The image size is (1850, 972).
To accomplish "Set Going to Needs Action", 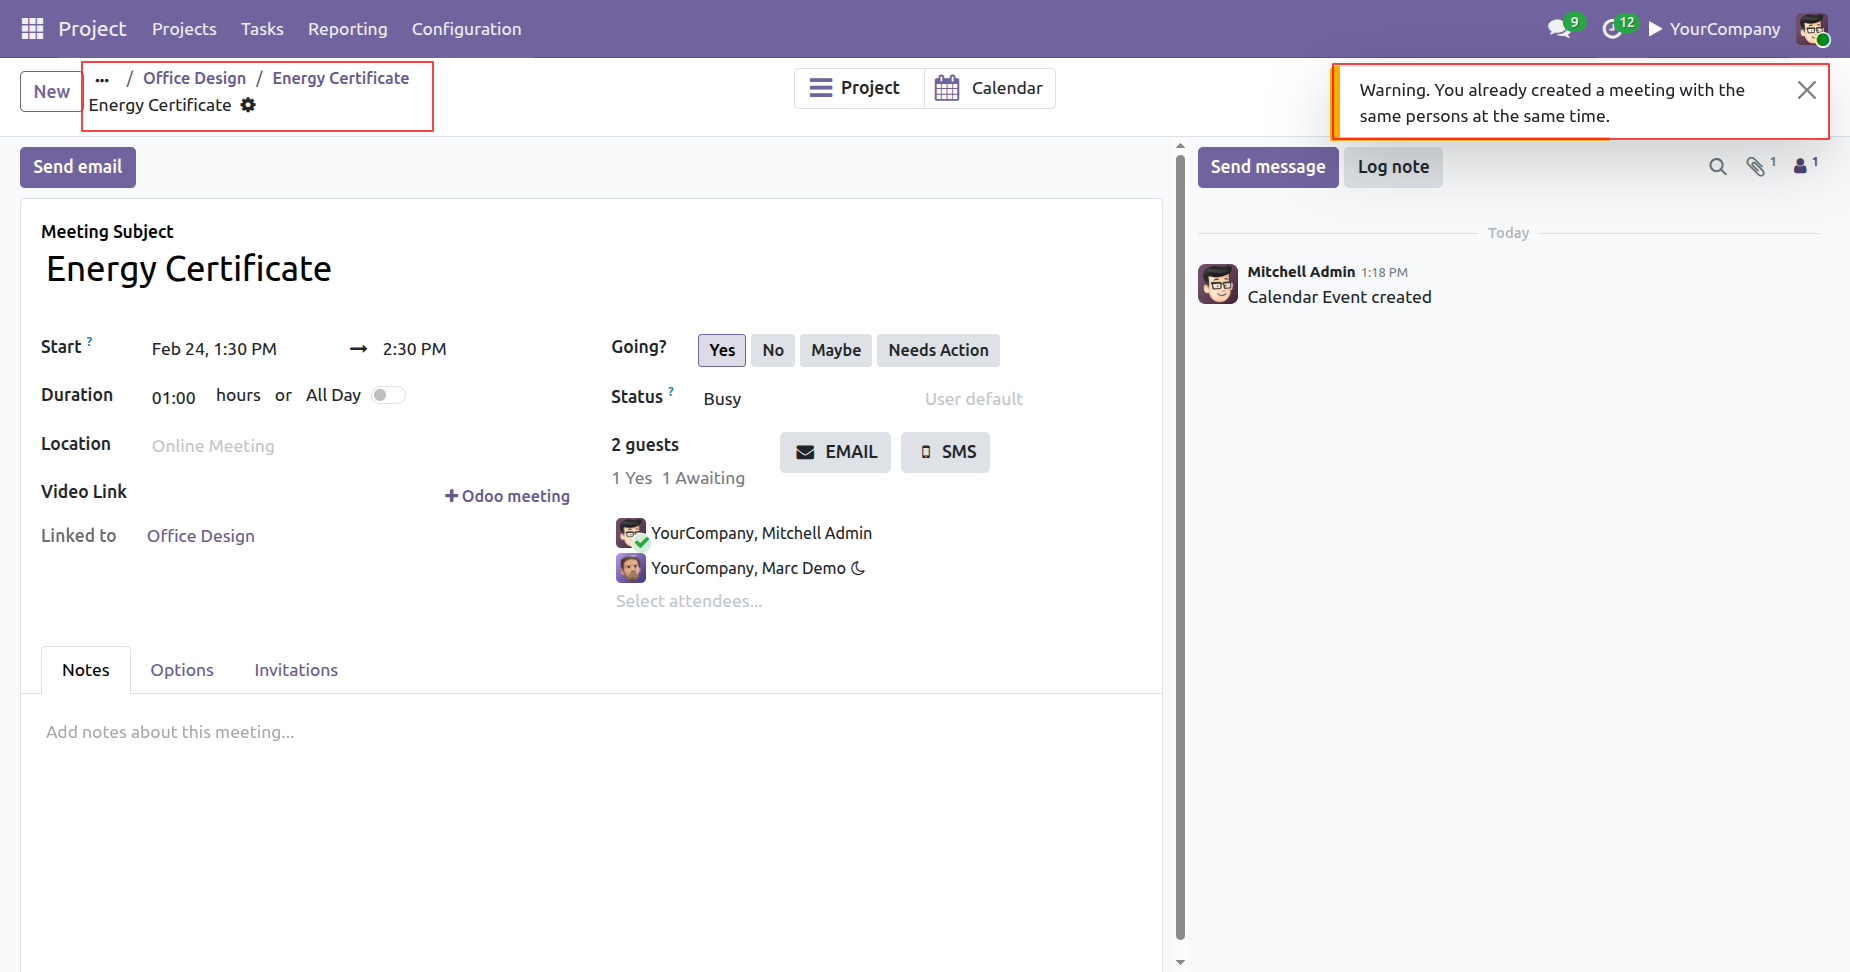I will coord(938,350).
